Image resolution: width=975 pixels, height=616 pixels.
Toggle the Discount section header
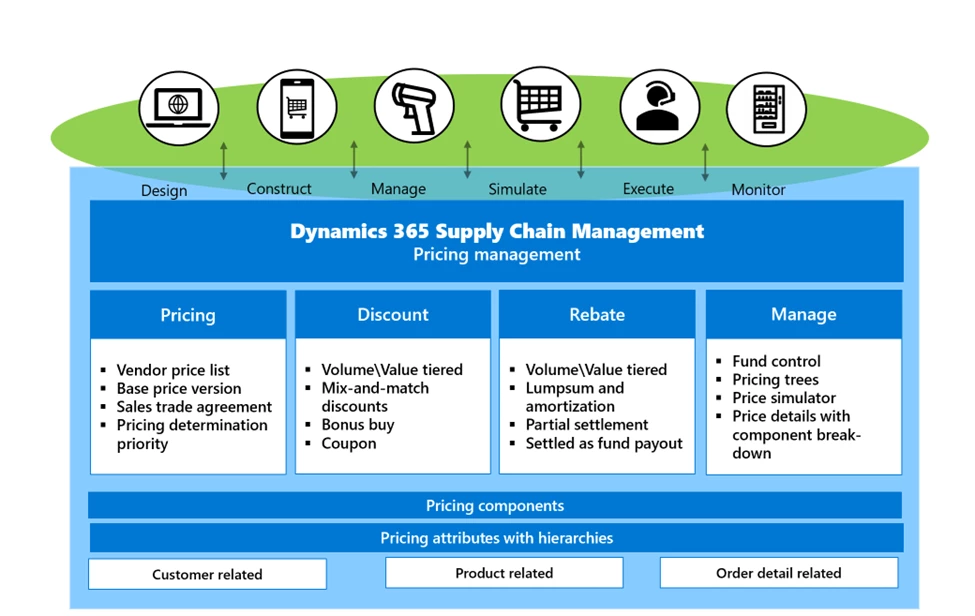coord(392,314)
